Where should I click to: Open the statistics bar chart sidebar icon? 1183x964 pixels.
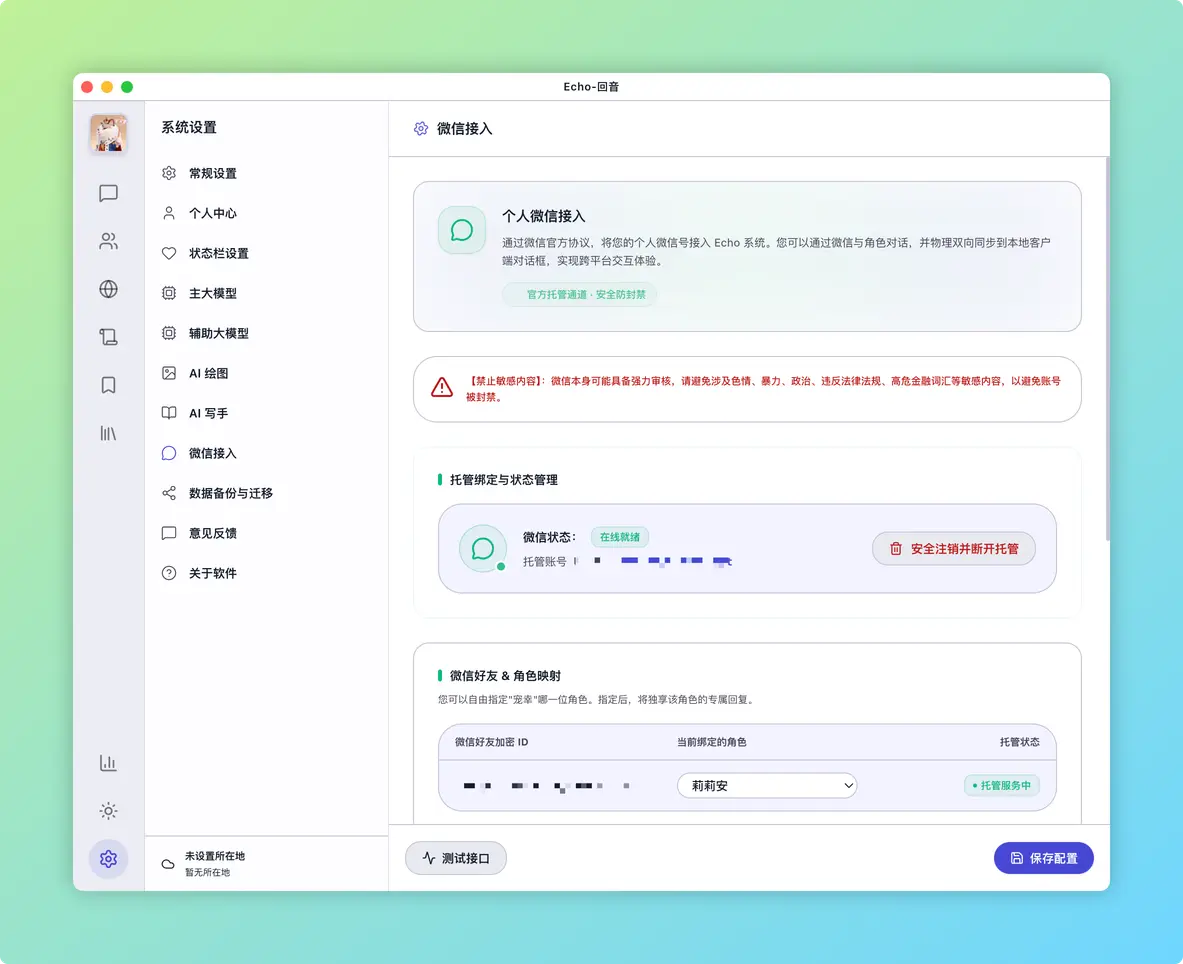(x=109, y=763)
